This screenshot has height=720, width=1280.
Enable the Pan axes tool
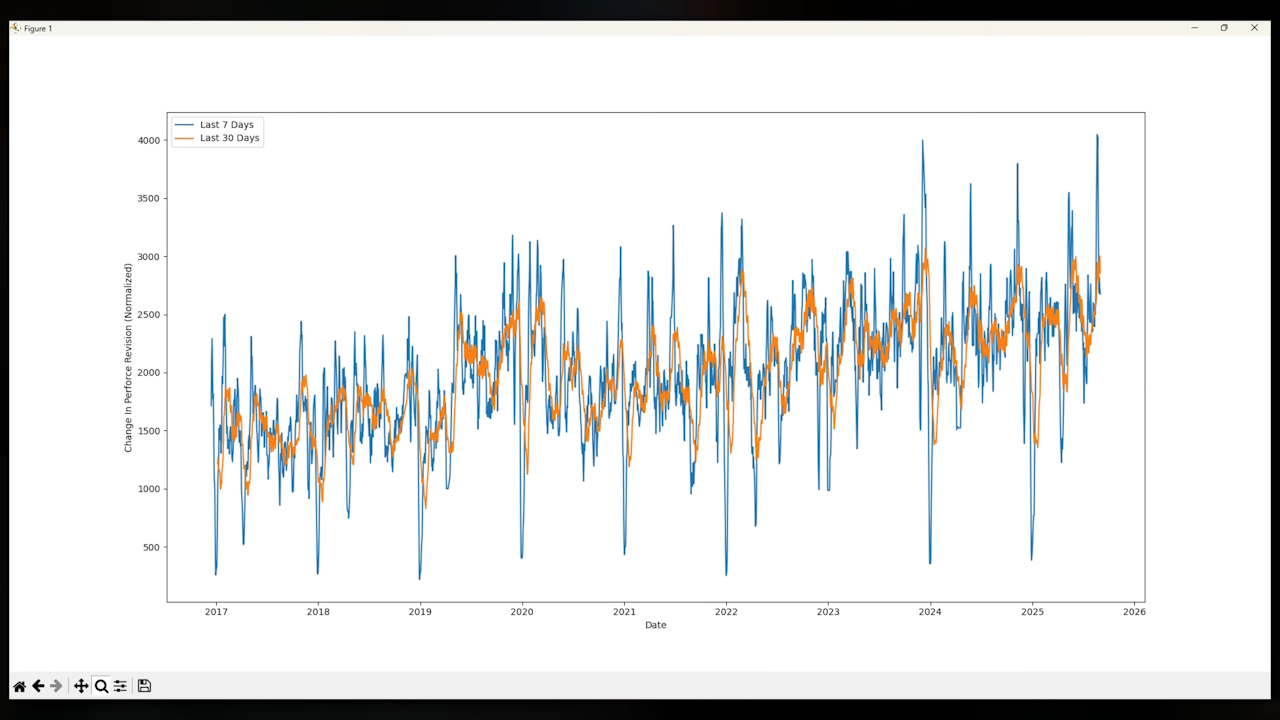pyautogui.click(x=81, y=686)
